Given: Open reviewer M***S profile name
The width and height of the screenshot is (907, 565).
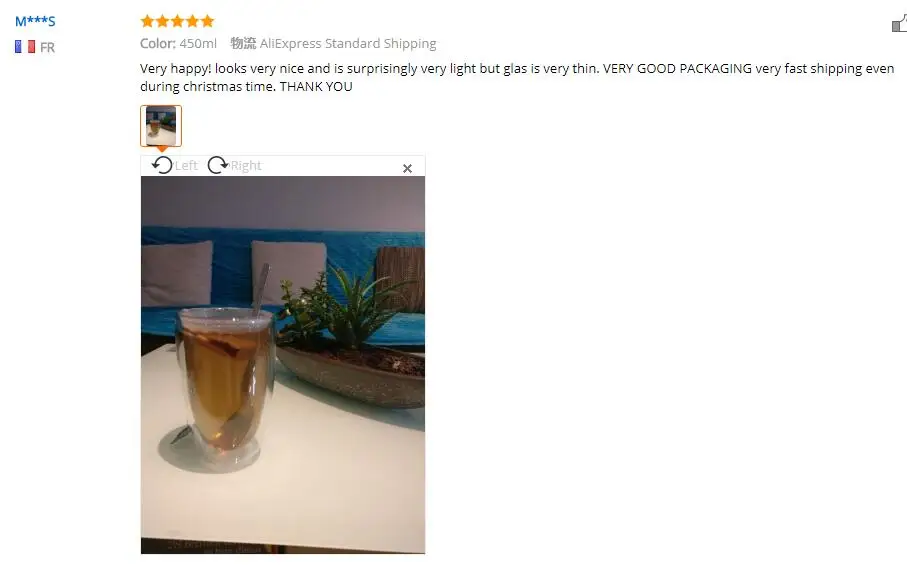Looking at the screenshot, I should coord(35,21).
